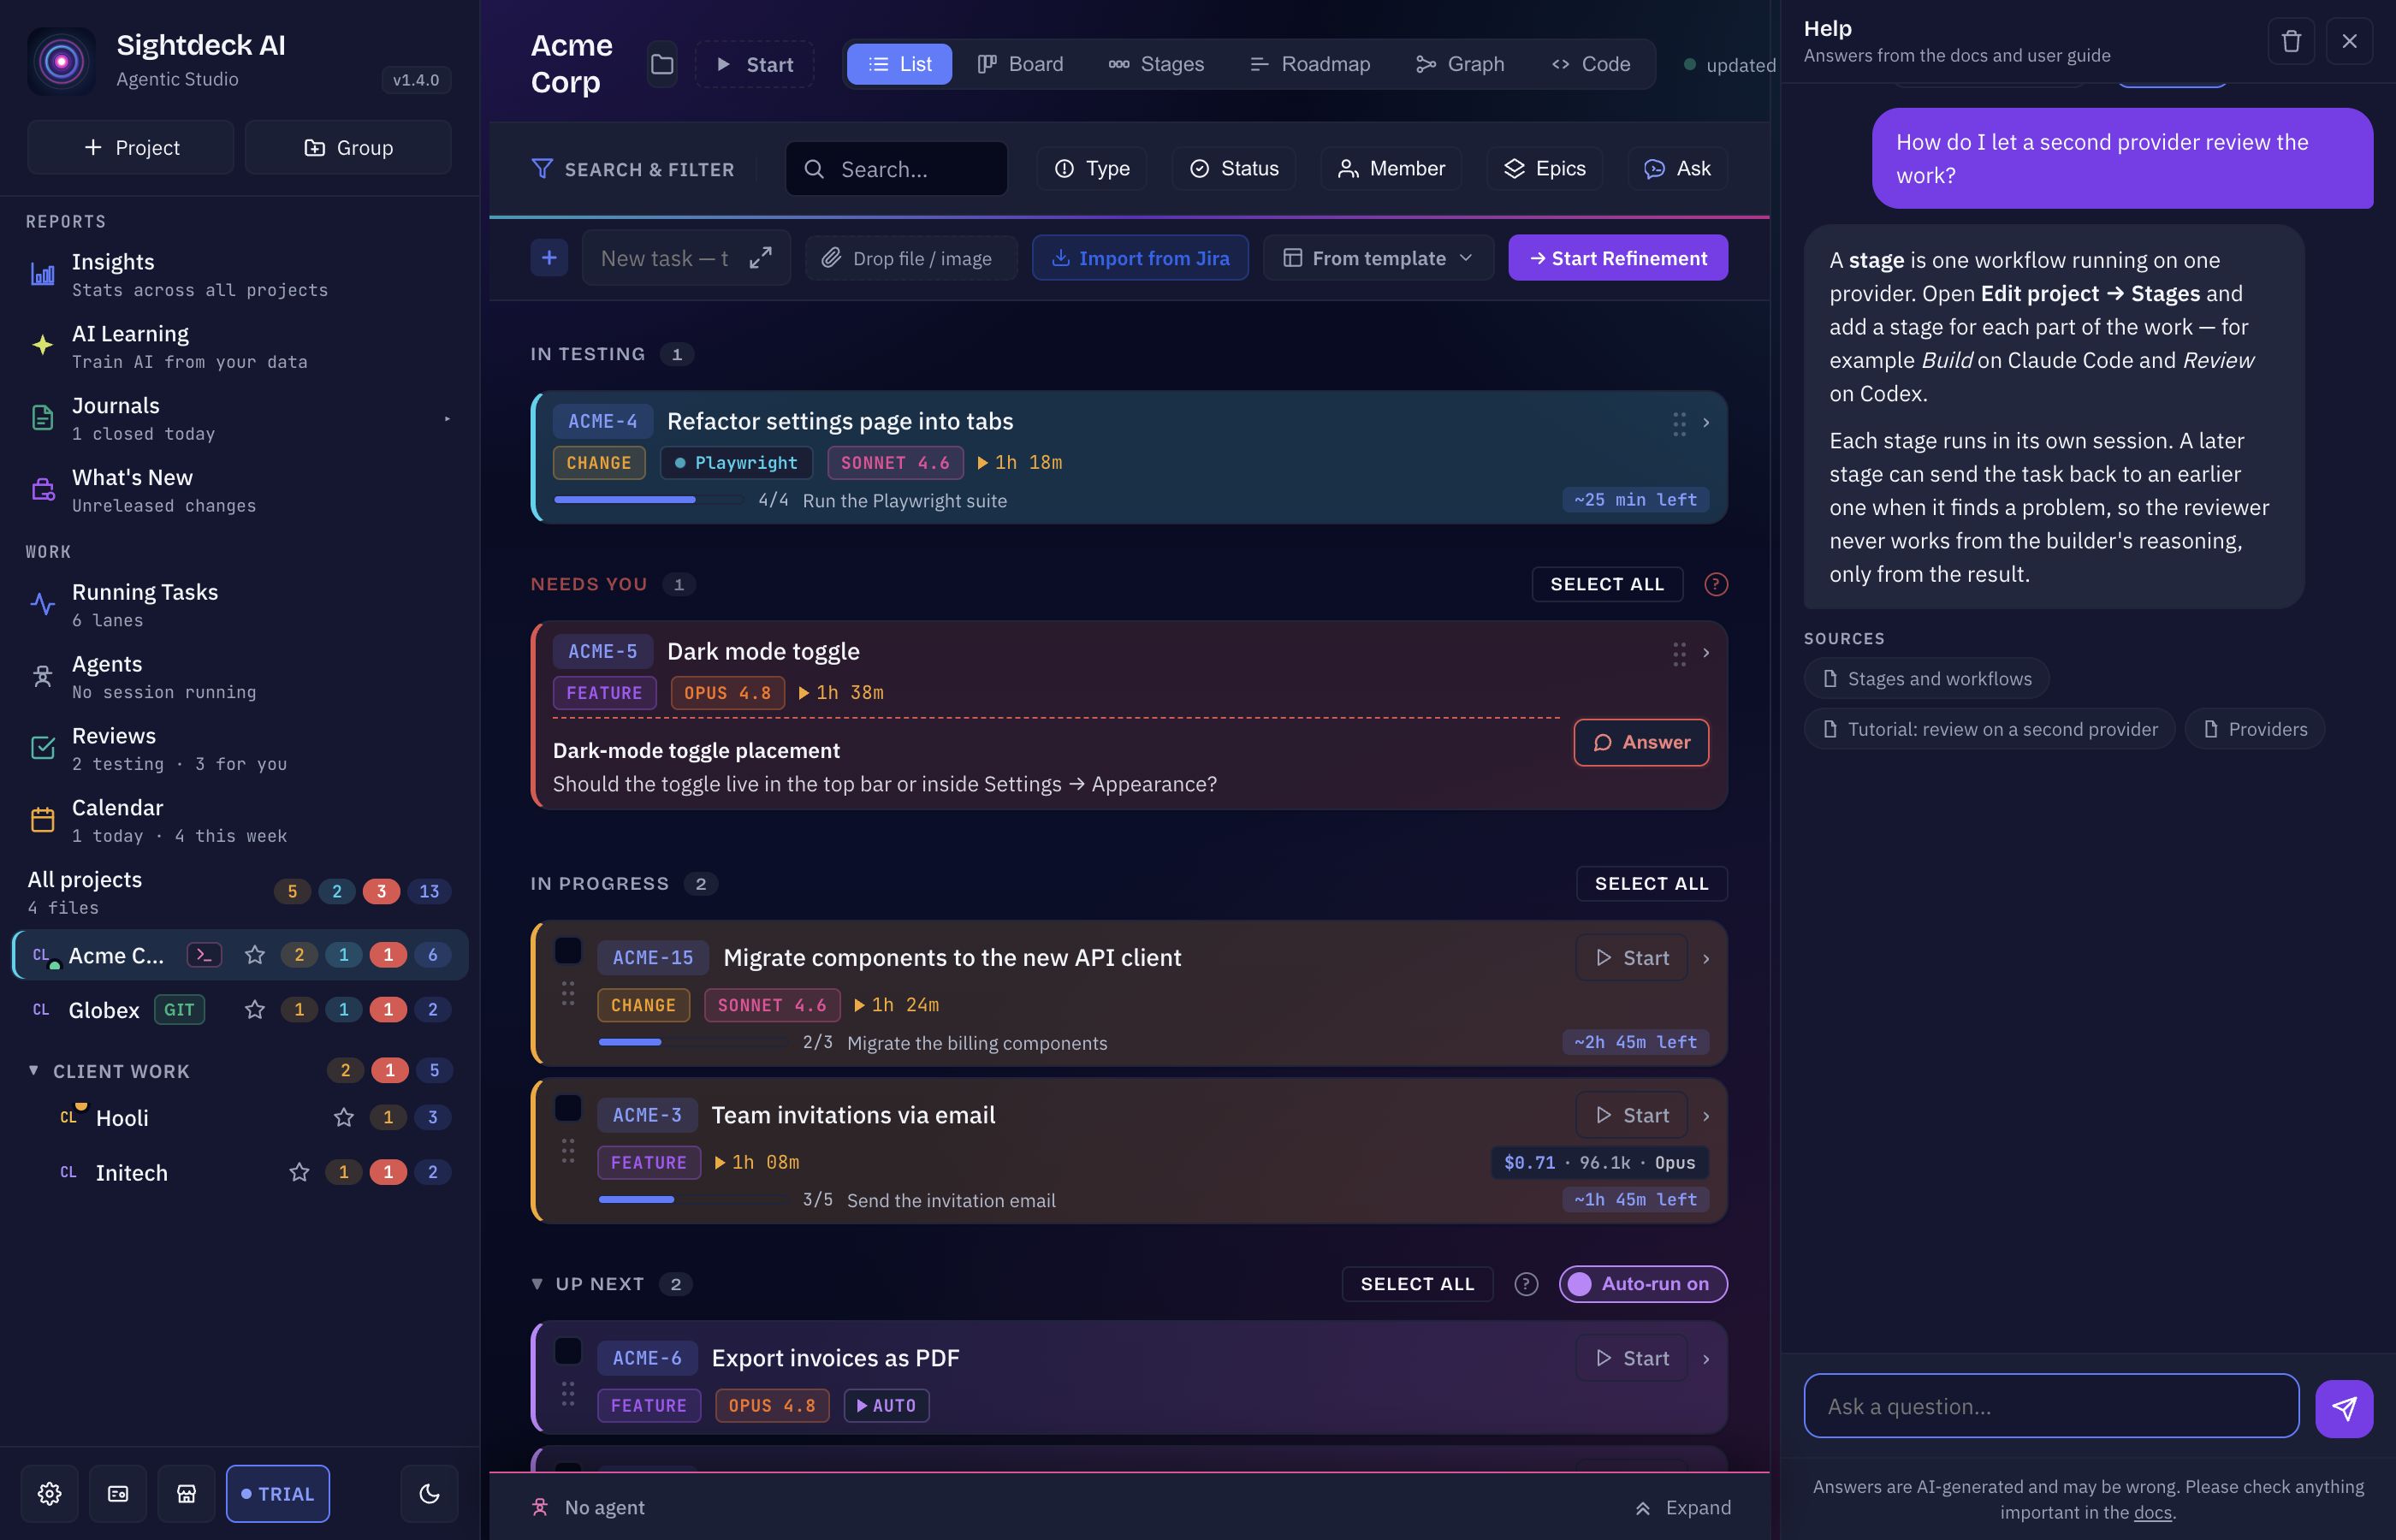Switch to the Board view tab

click(1020, 64)
